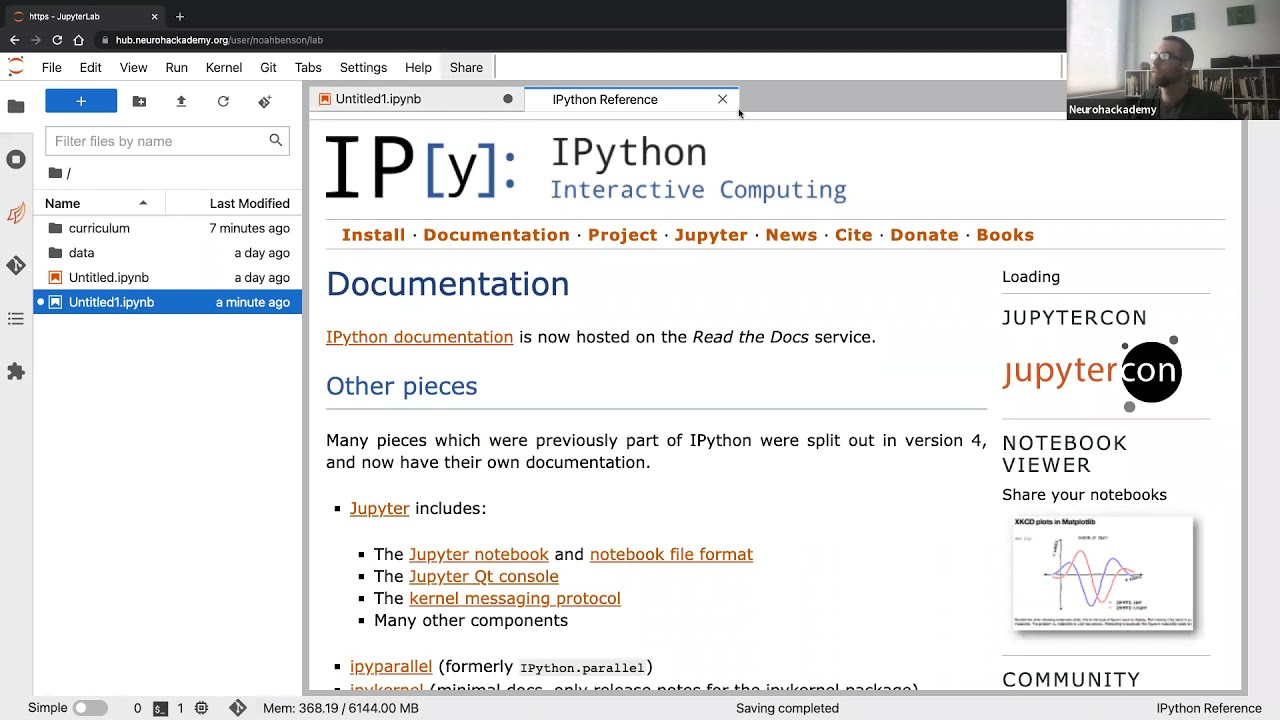This screenshot has width=1280, height=720.
Task: Click the News nav link
Action: tap(791, 235)
